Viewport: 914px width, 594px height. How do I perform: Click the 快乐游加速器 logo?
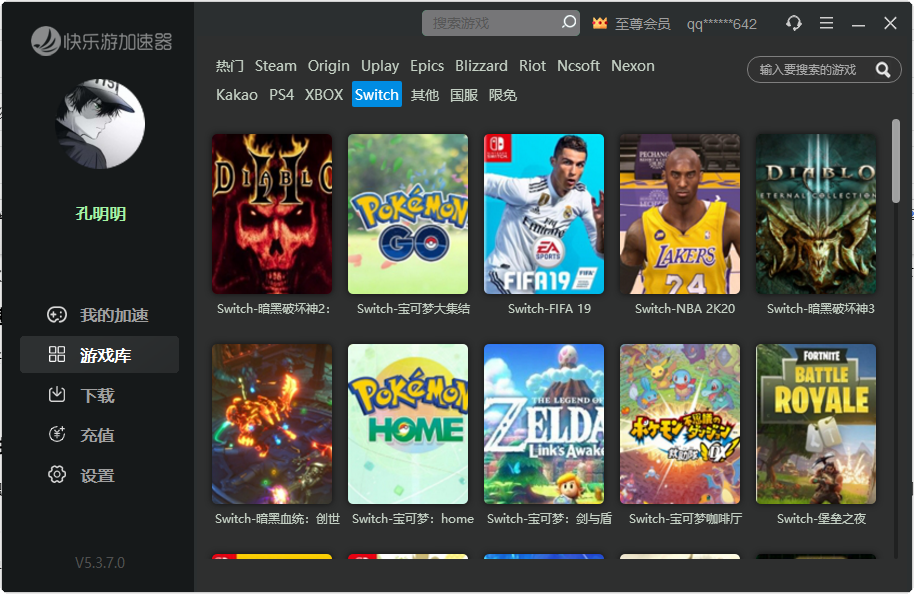coord(101,41)
